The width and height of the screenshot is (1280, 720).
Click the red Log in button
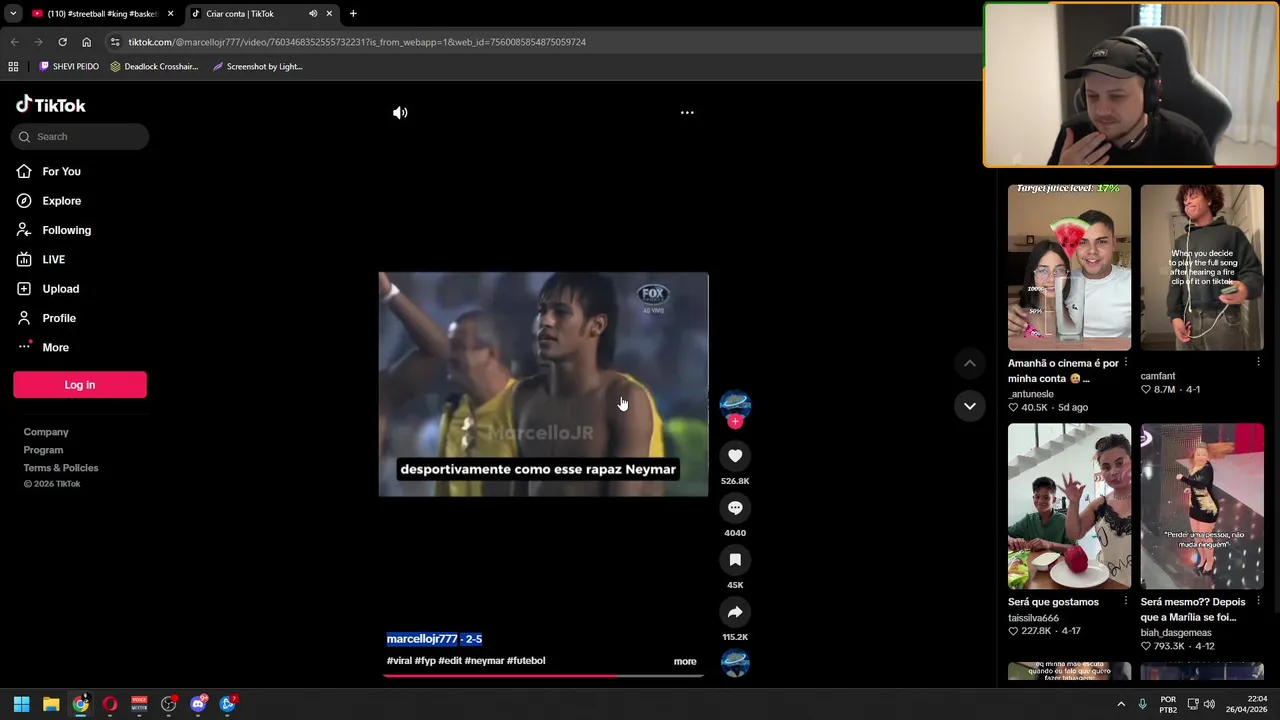(80, 385)
